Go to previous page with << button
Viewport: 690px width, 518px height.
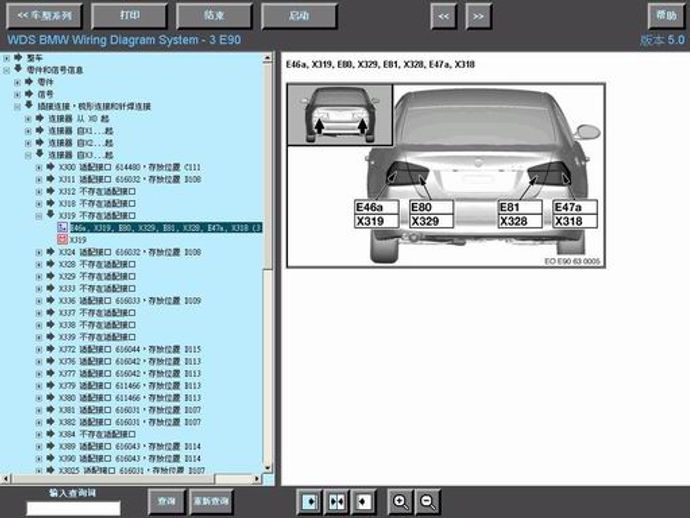click(x=444, y=16)
